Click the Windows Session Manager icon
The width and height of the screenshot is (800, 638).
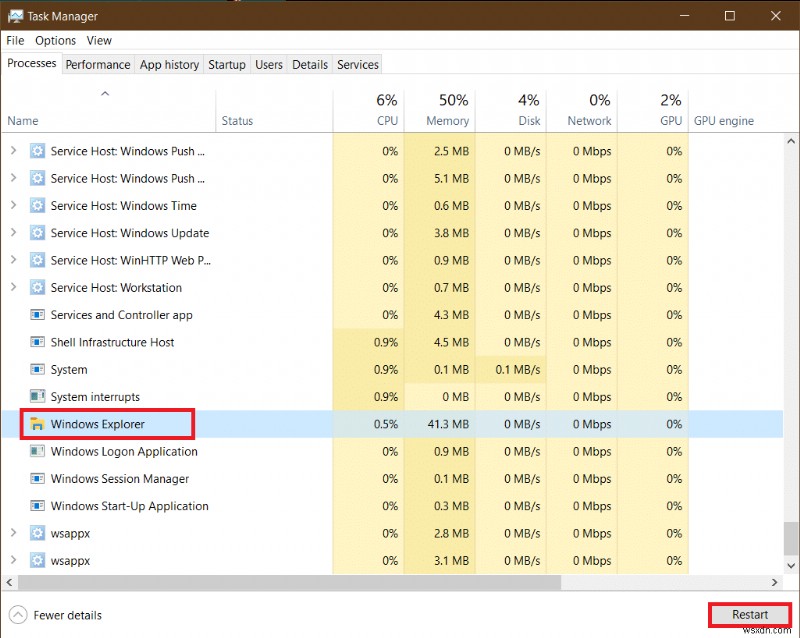pos(36,478)
